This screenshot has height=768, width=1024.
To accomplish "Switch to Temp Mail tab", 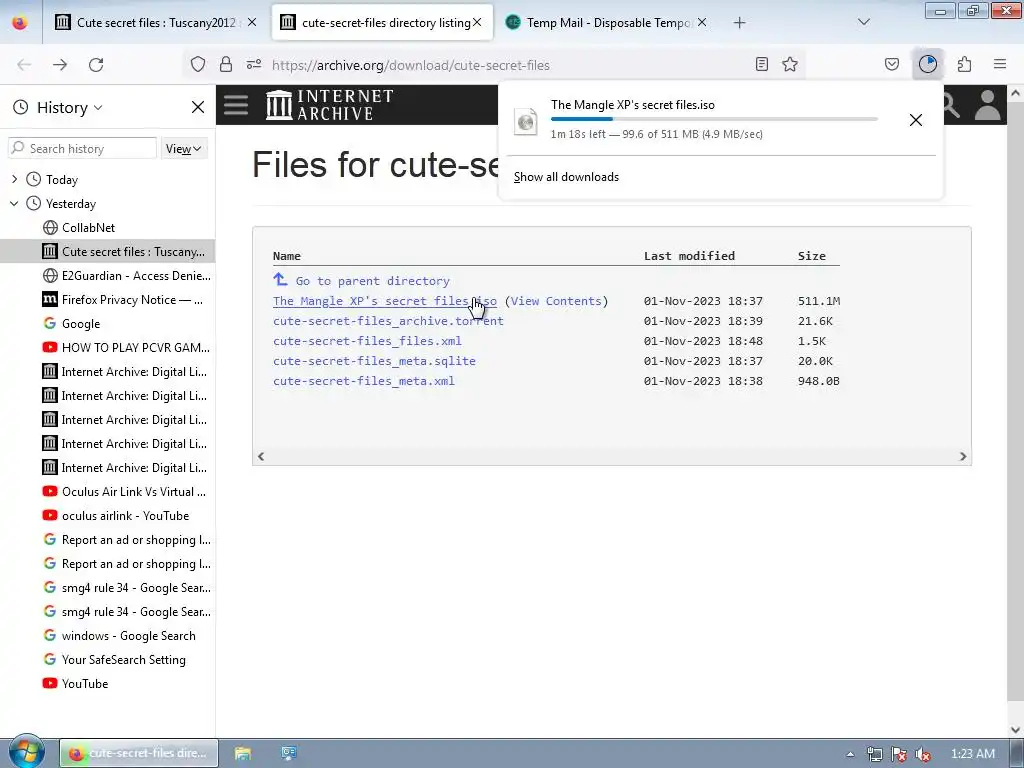I will [x=607, y=23].
